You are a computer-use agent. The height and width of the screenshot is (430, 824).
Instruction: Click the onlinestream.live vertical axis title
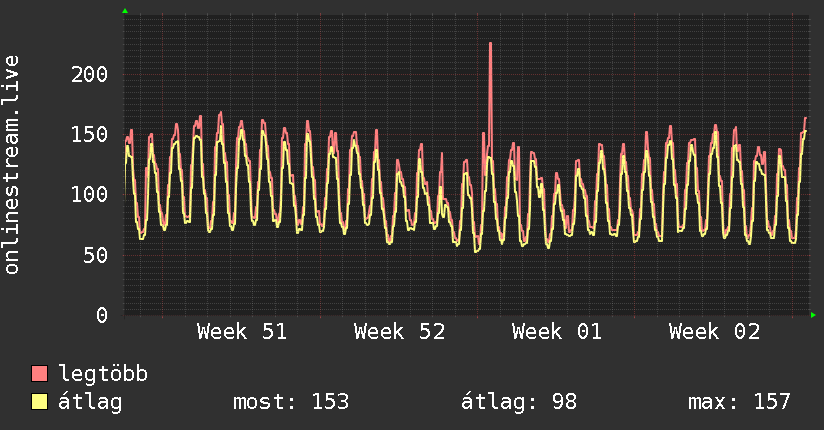tap(12, 165)
